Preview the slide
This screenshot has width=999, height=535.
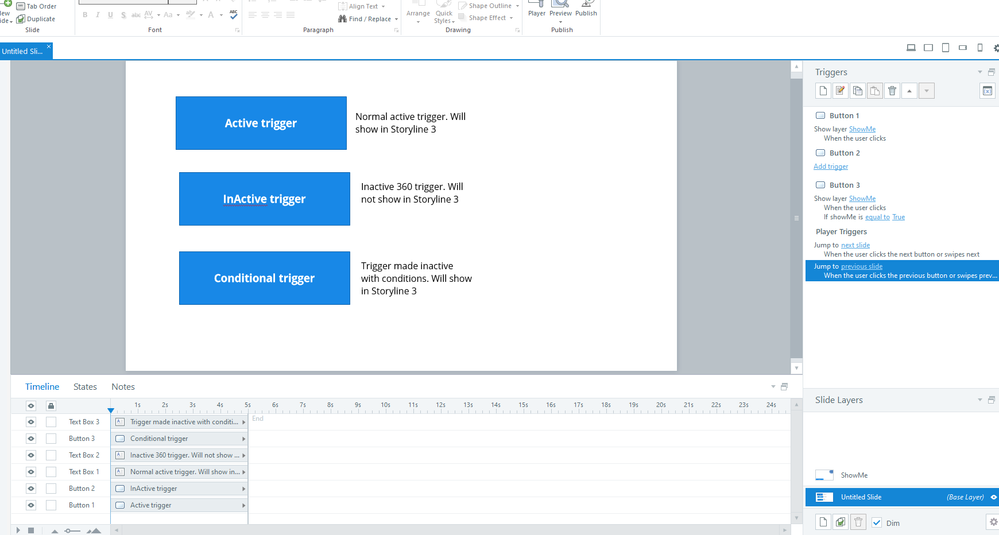(561, 10)
